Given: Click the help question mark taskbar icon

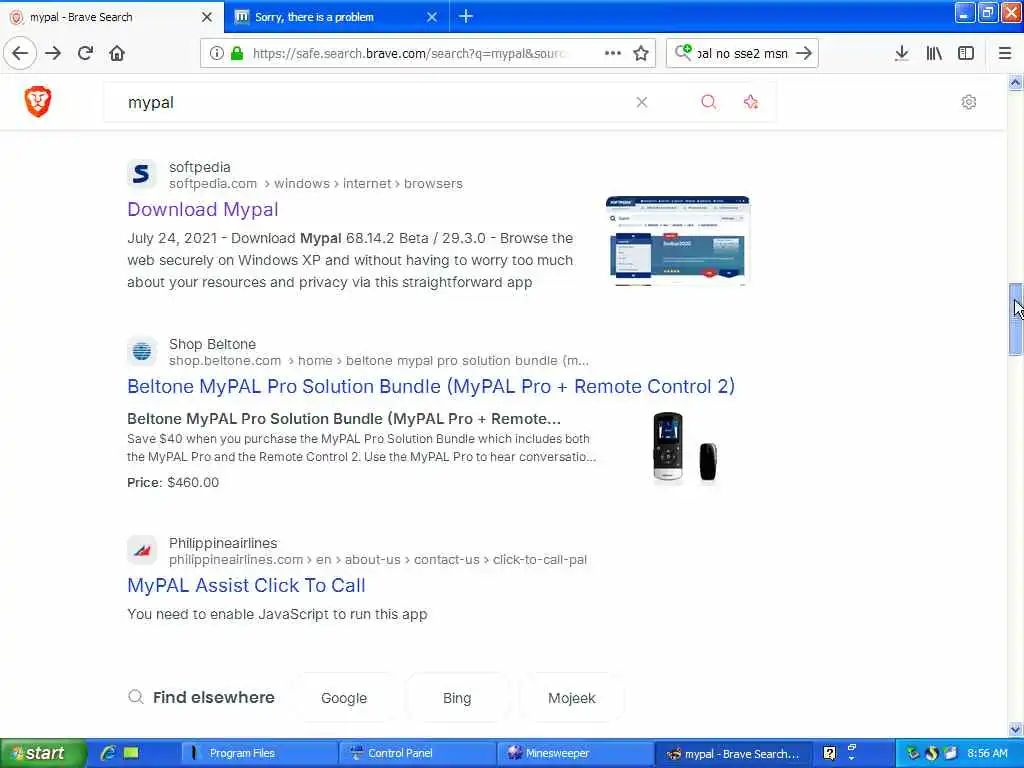Looking at the screenshot, I should point(829,754).
